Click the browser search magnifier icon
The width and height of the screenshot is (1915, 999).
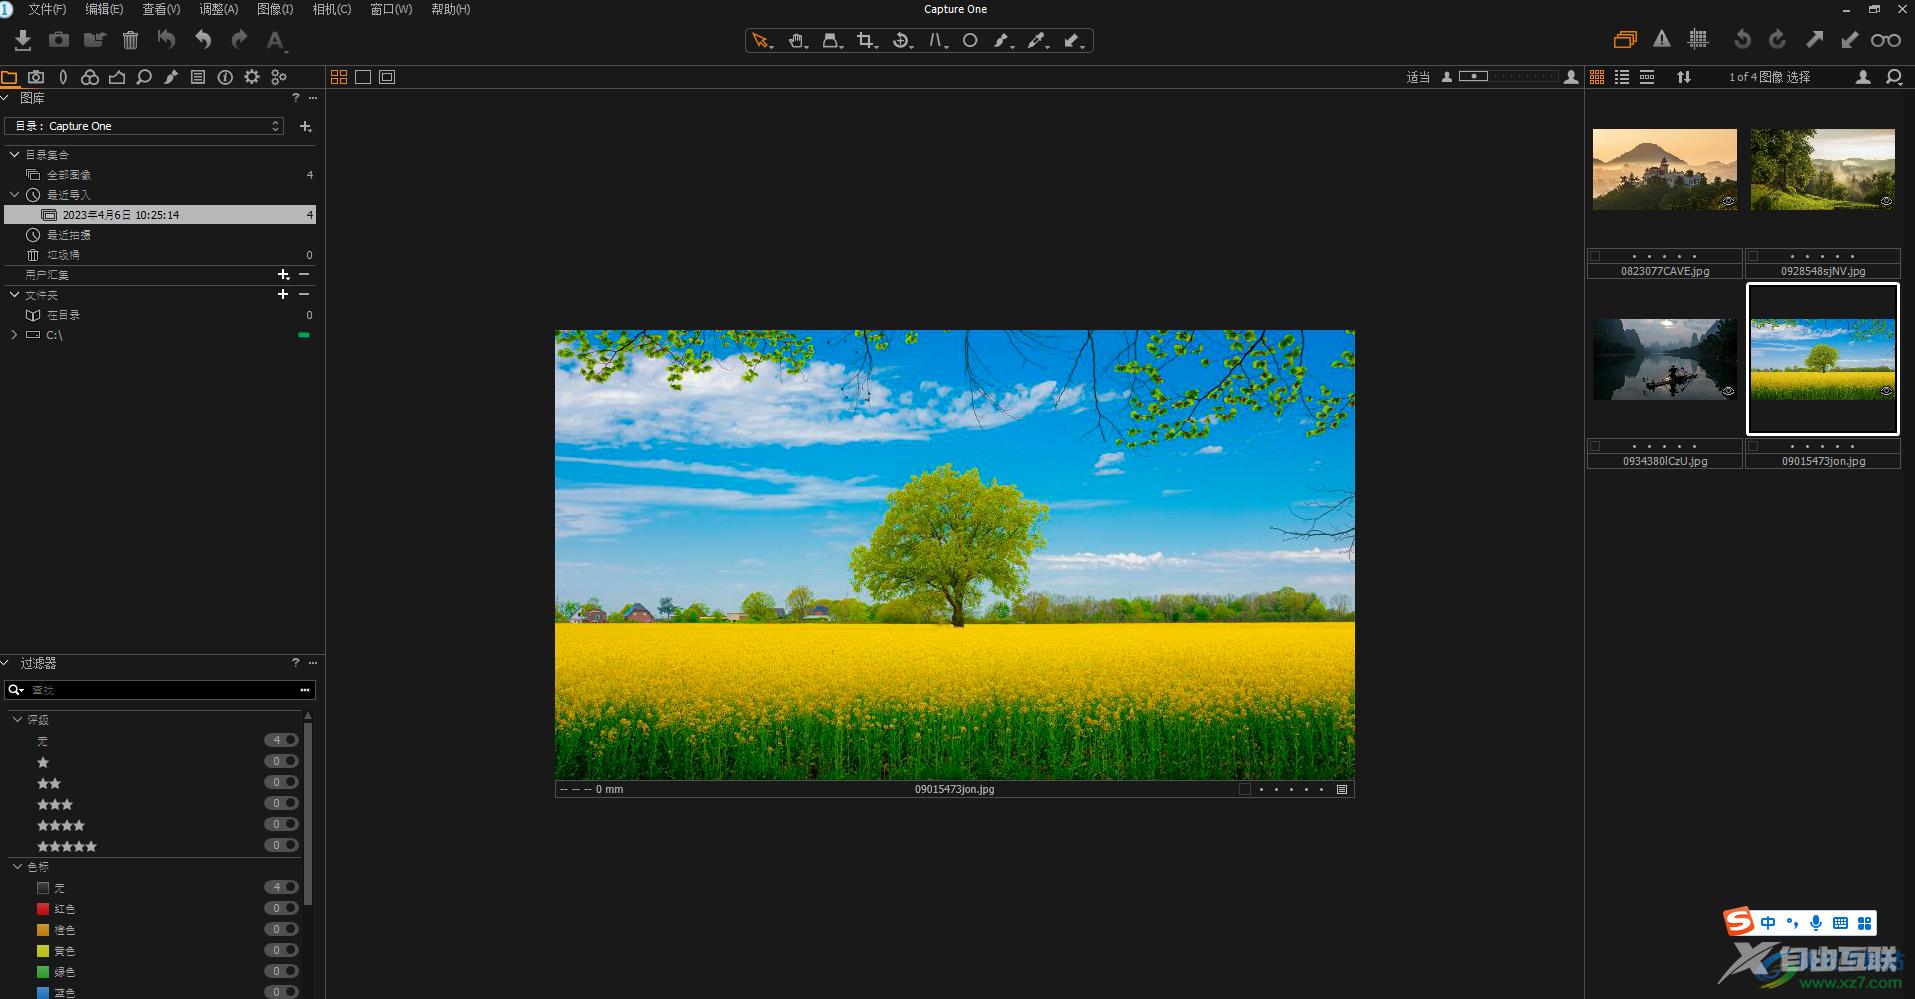1894,77
